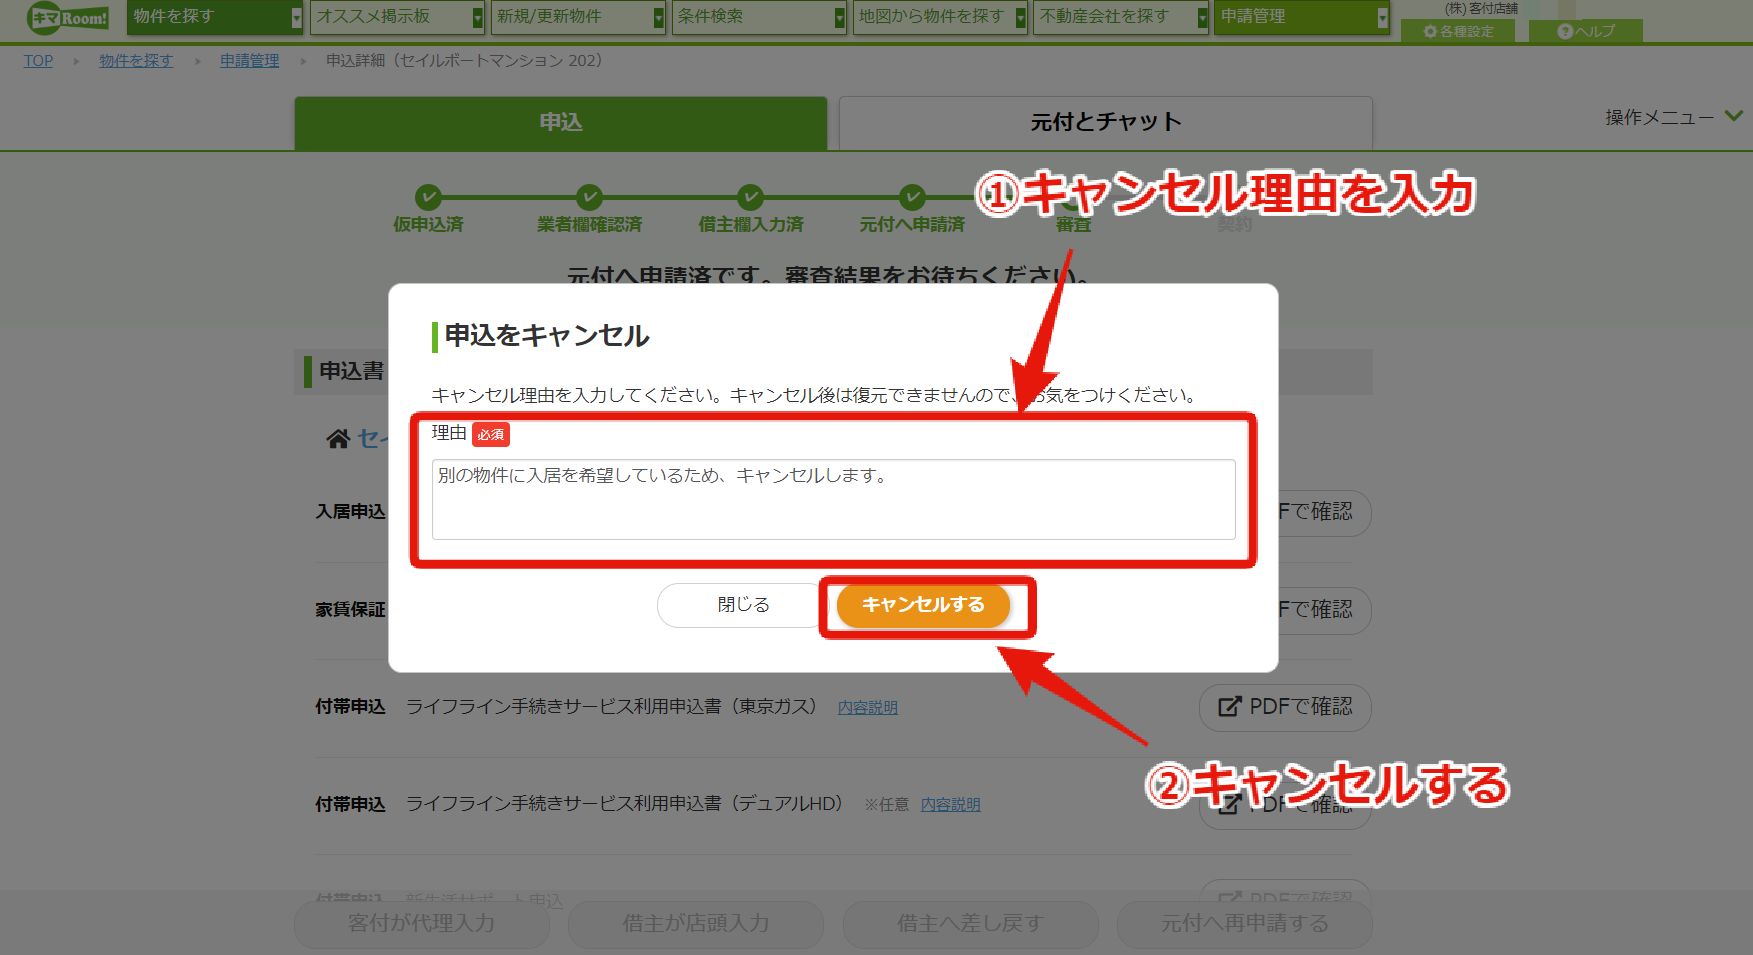Go to TOP breadcrumb link
Viewport: 1753px width, 955px height.
[x=39, y=61]
